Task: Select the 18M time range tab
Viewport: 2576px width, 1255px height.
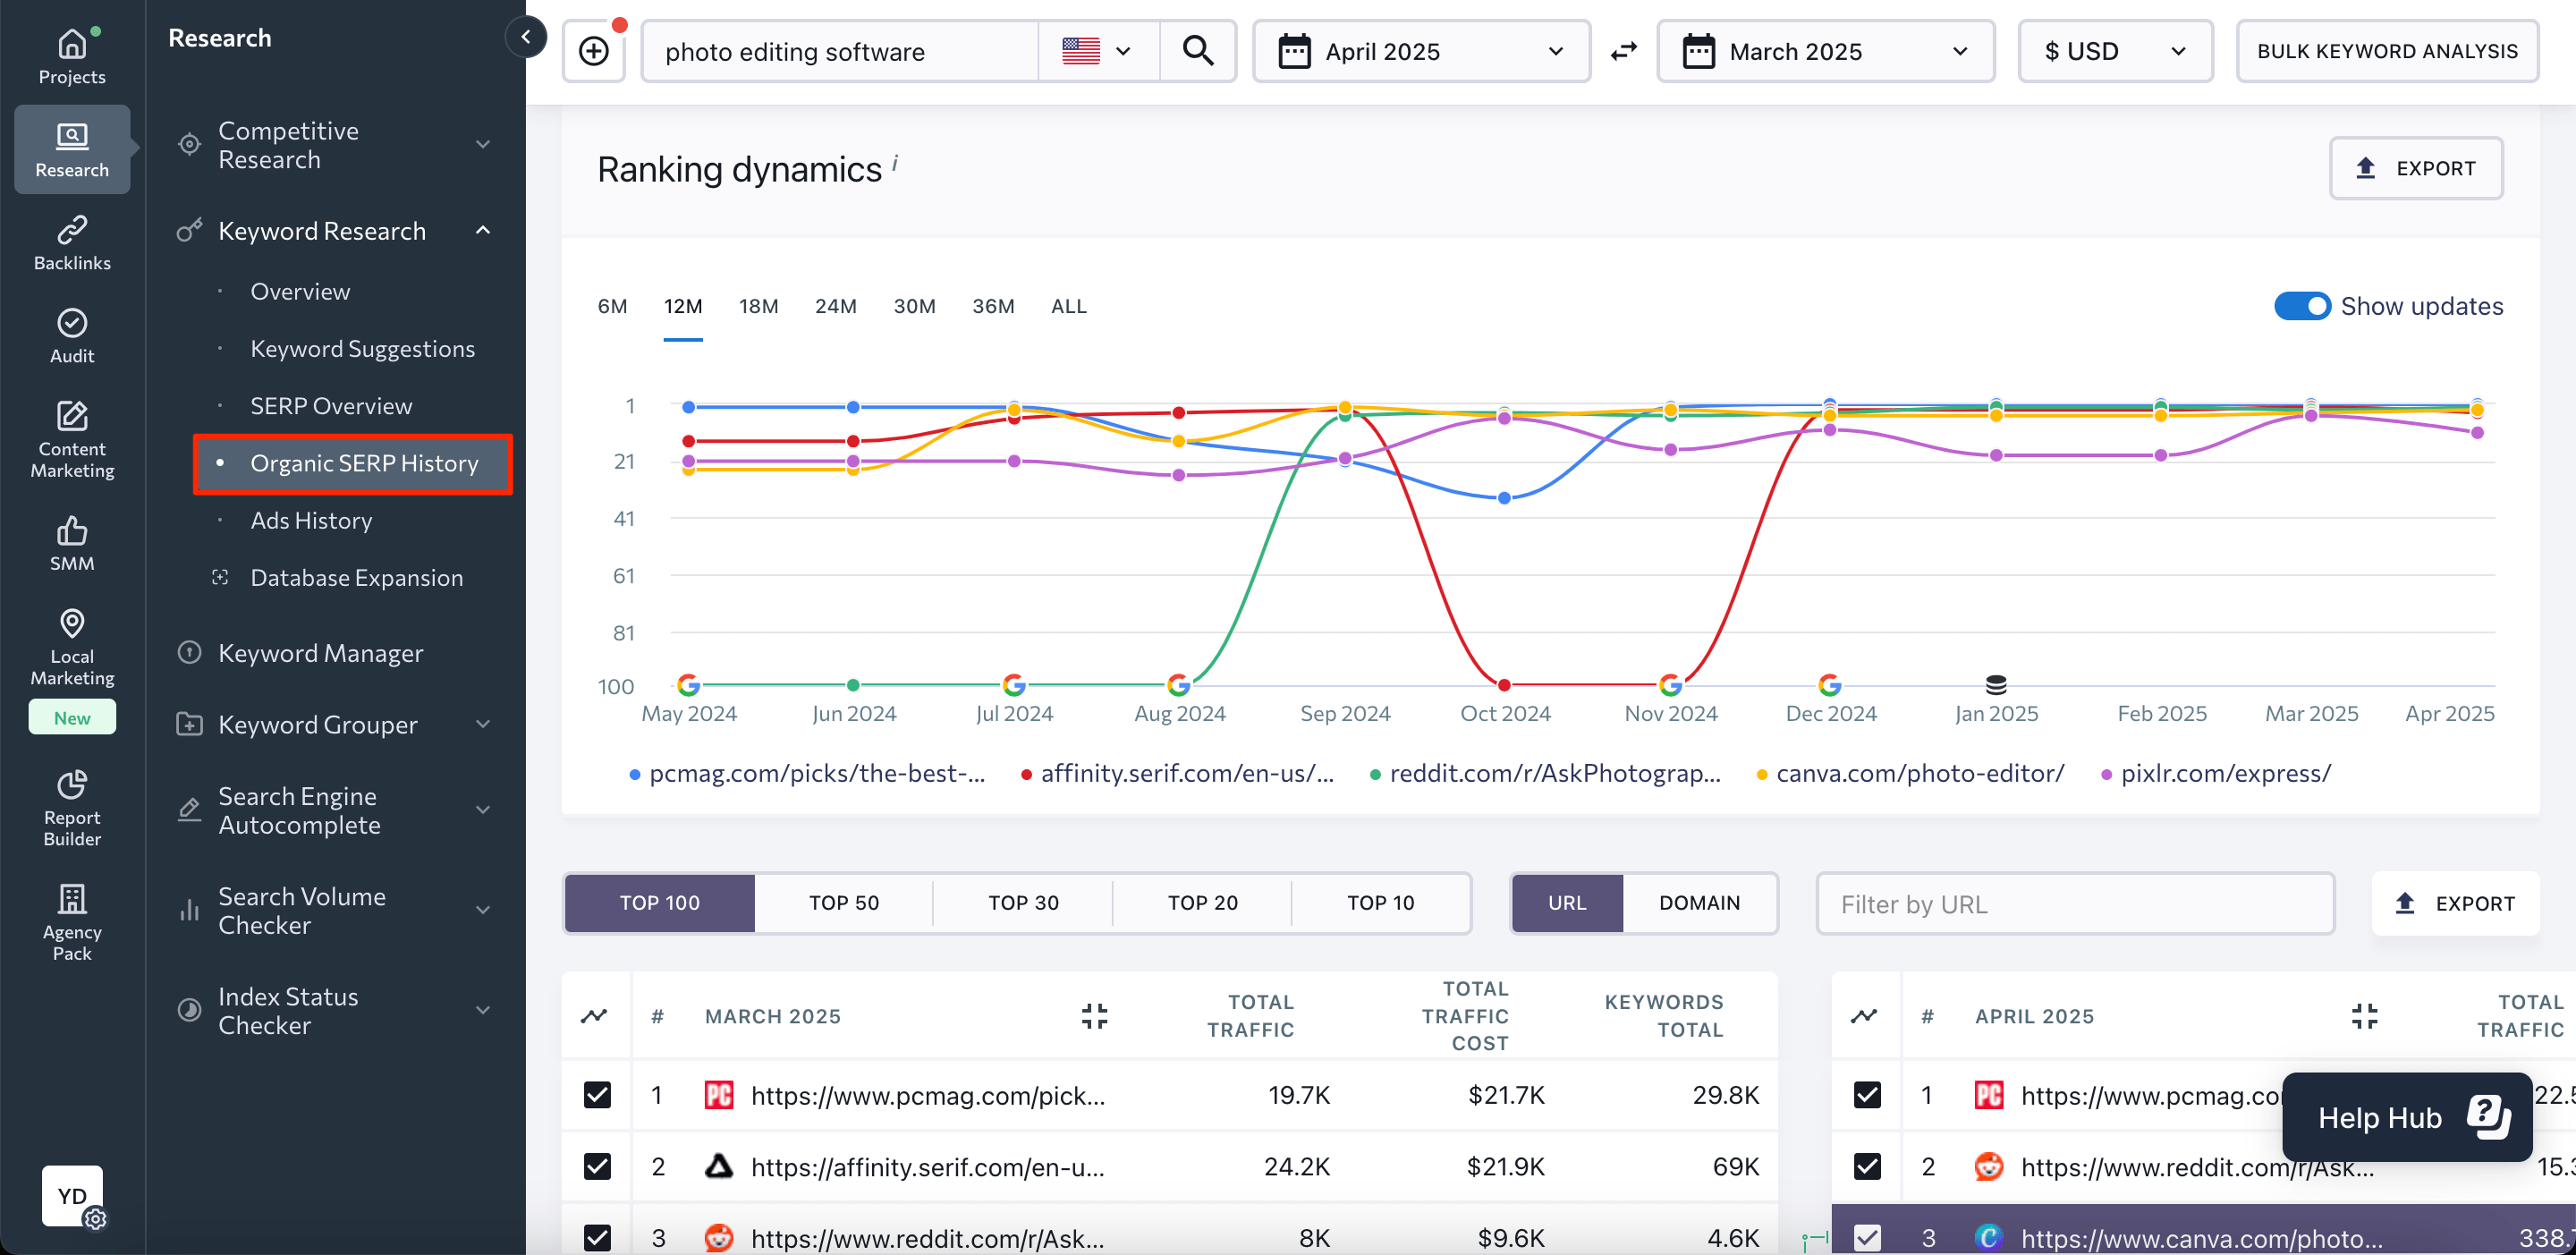Action: coord(758,306)
